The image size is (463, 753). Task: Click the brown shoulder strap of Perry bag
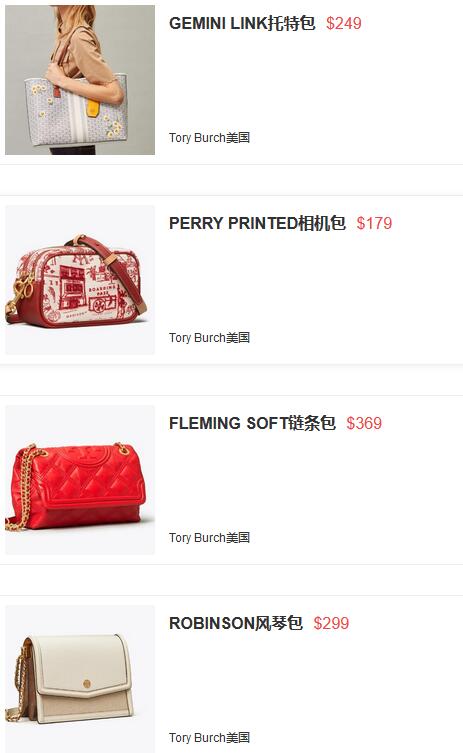120,269
